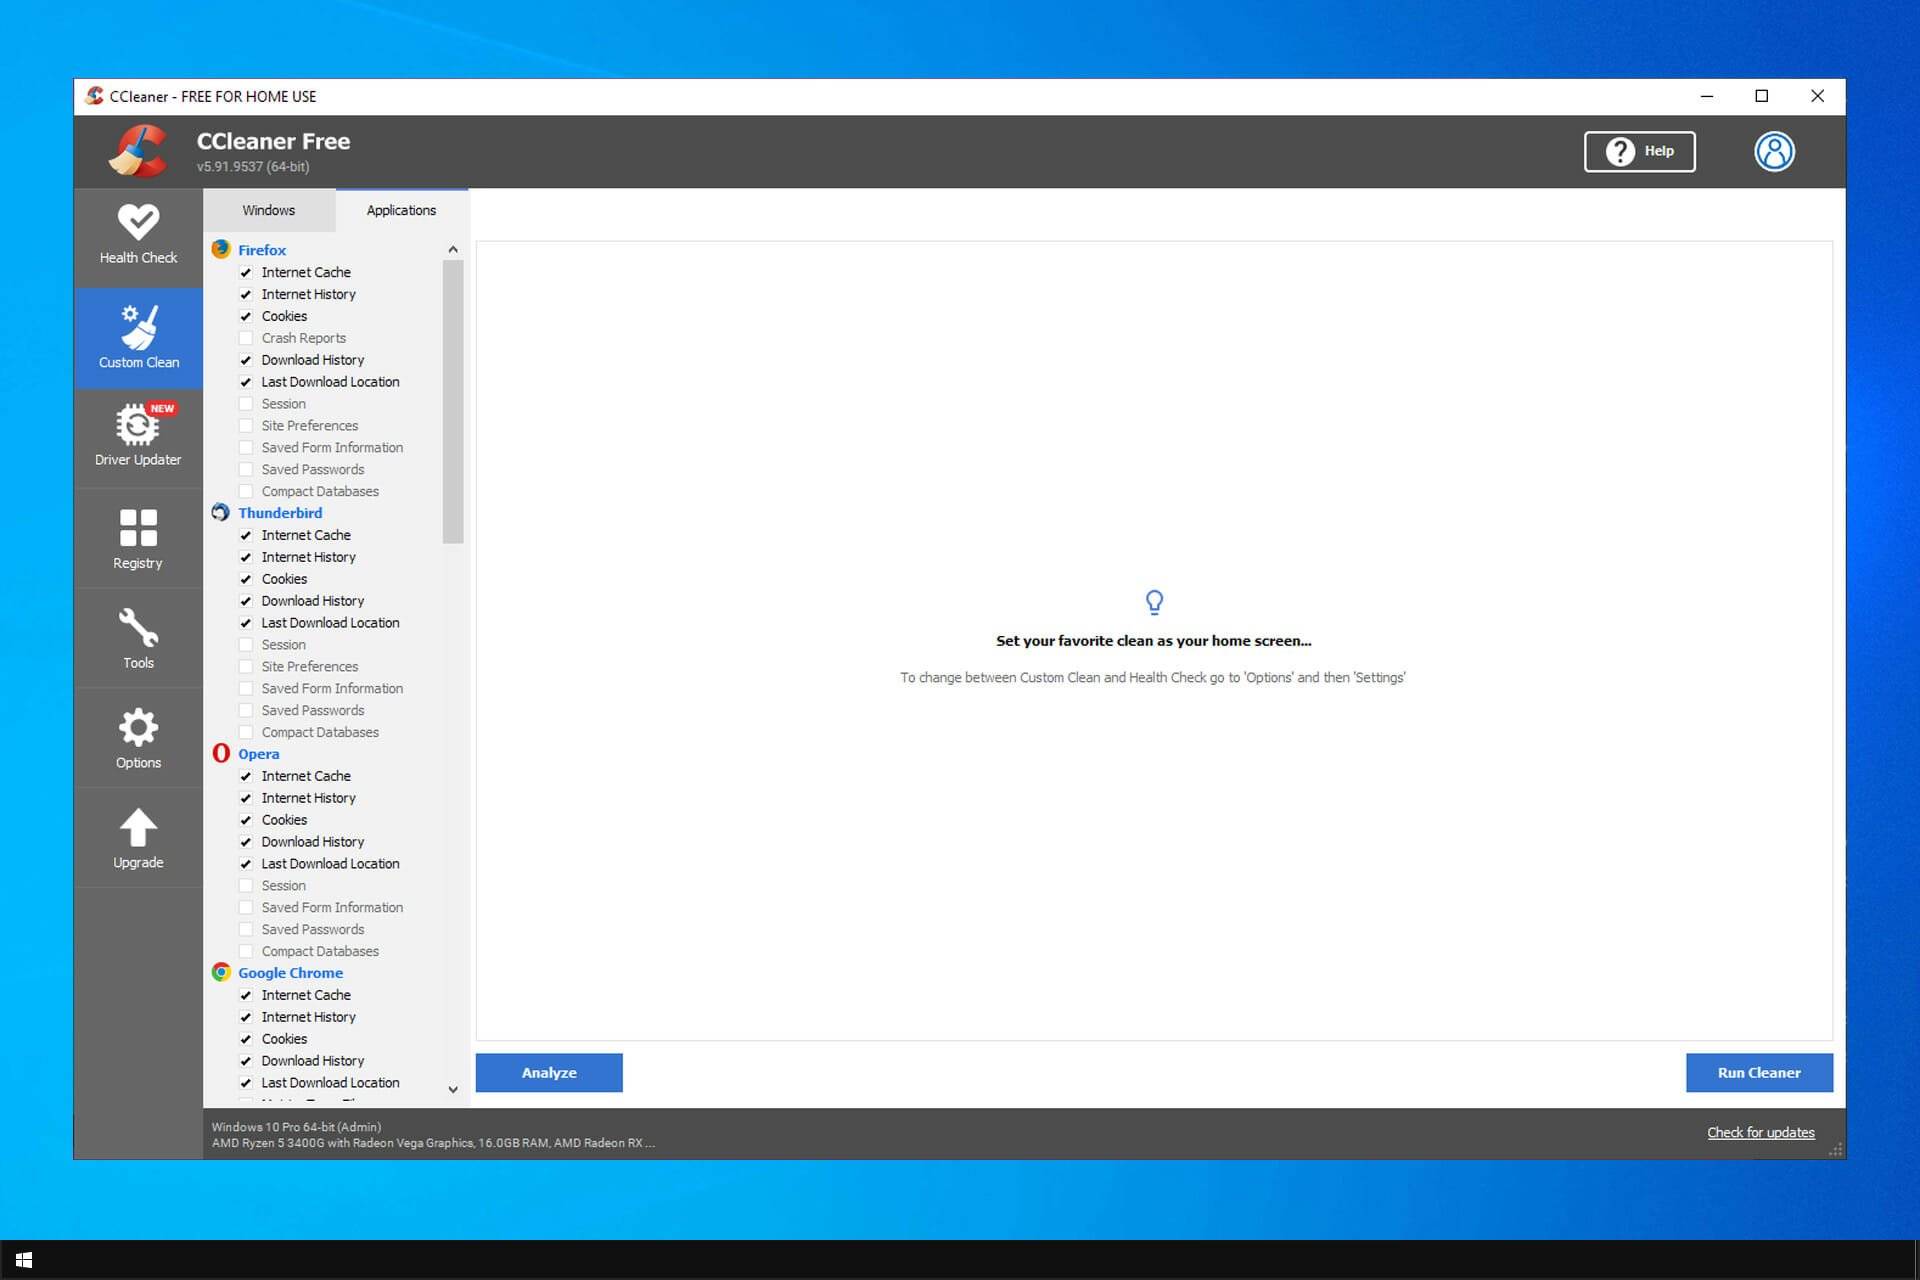This screenshot has width=1920, height=1280.
Task: Click the CCleaner title bar app icon
Action: tap(95, 96)
